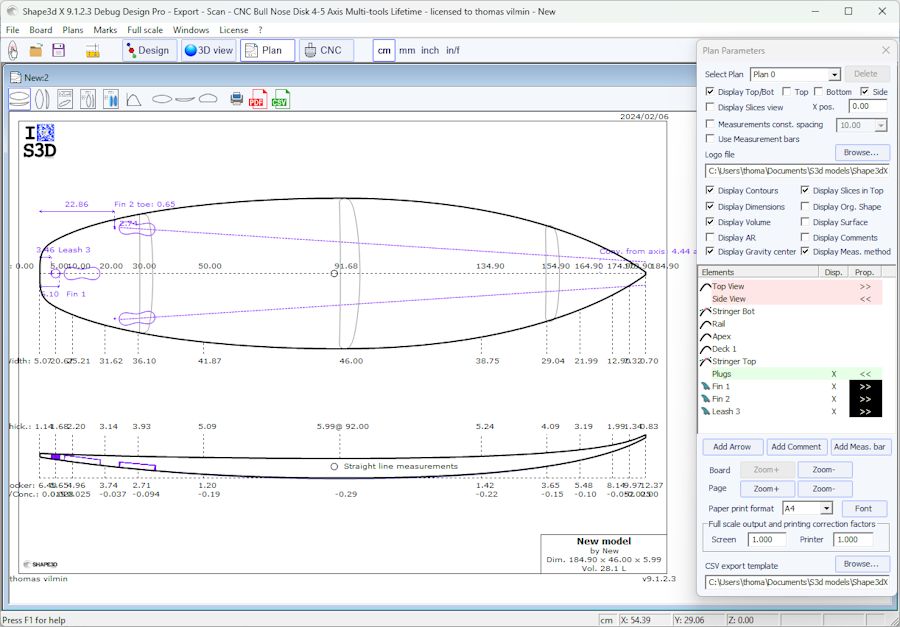Click the Add Comment button
This screenshot has width=900, height=627.
point(797,447)
